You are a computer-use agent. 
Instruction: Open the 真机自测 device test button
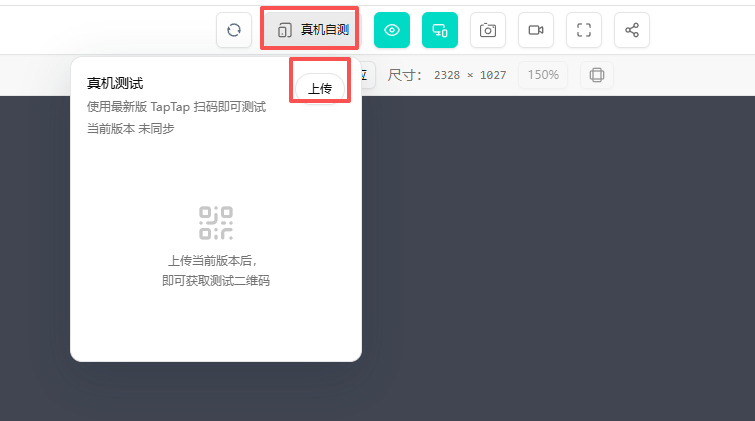pos(313,30)
